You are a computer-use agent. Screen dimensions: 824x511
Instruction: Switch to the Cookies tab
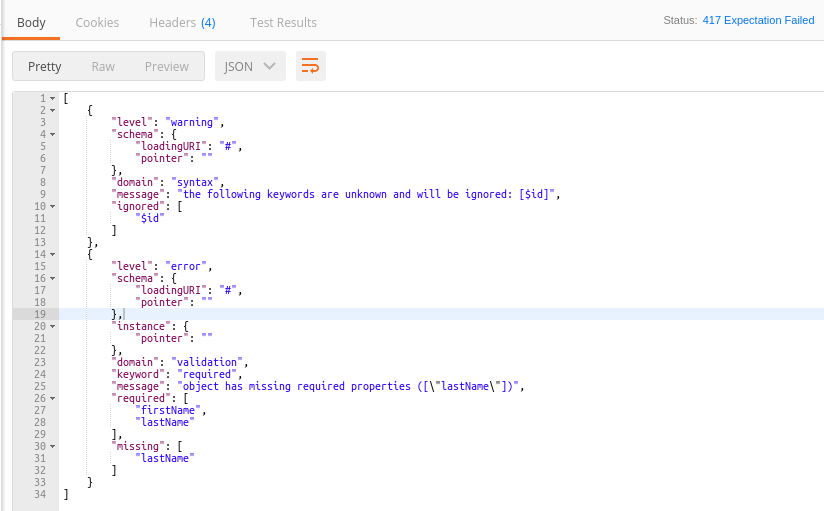click(97, 23)
